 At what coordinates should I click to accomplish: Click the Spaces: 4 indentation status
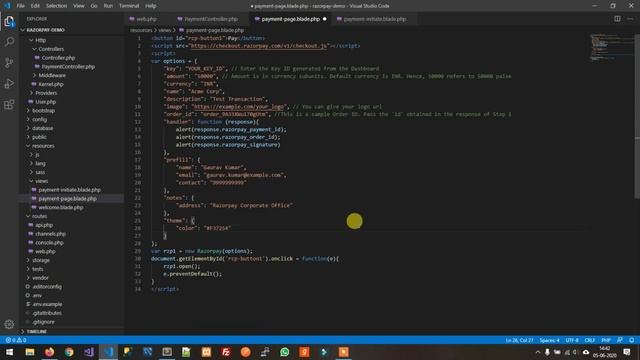[549, 340]
